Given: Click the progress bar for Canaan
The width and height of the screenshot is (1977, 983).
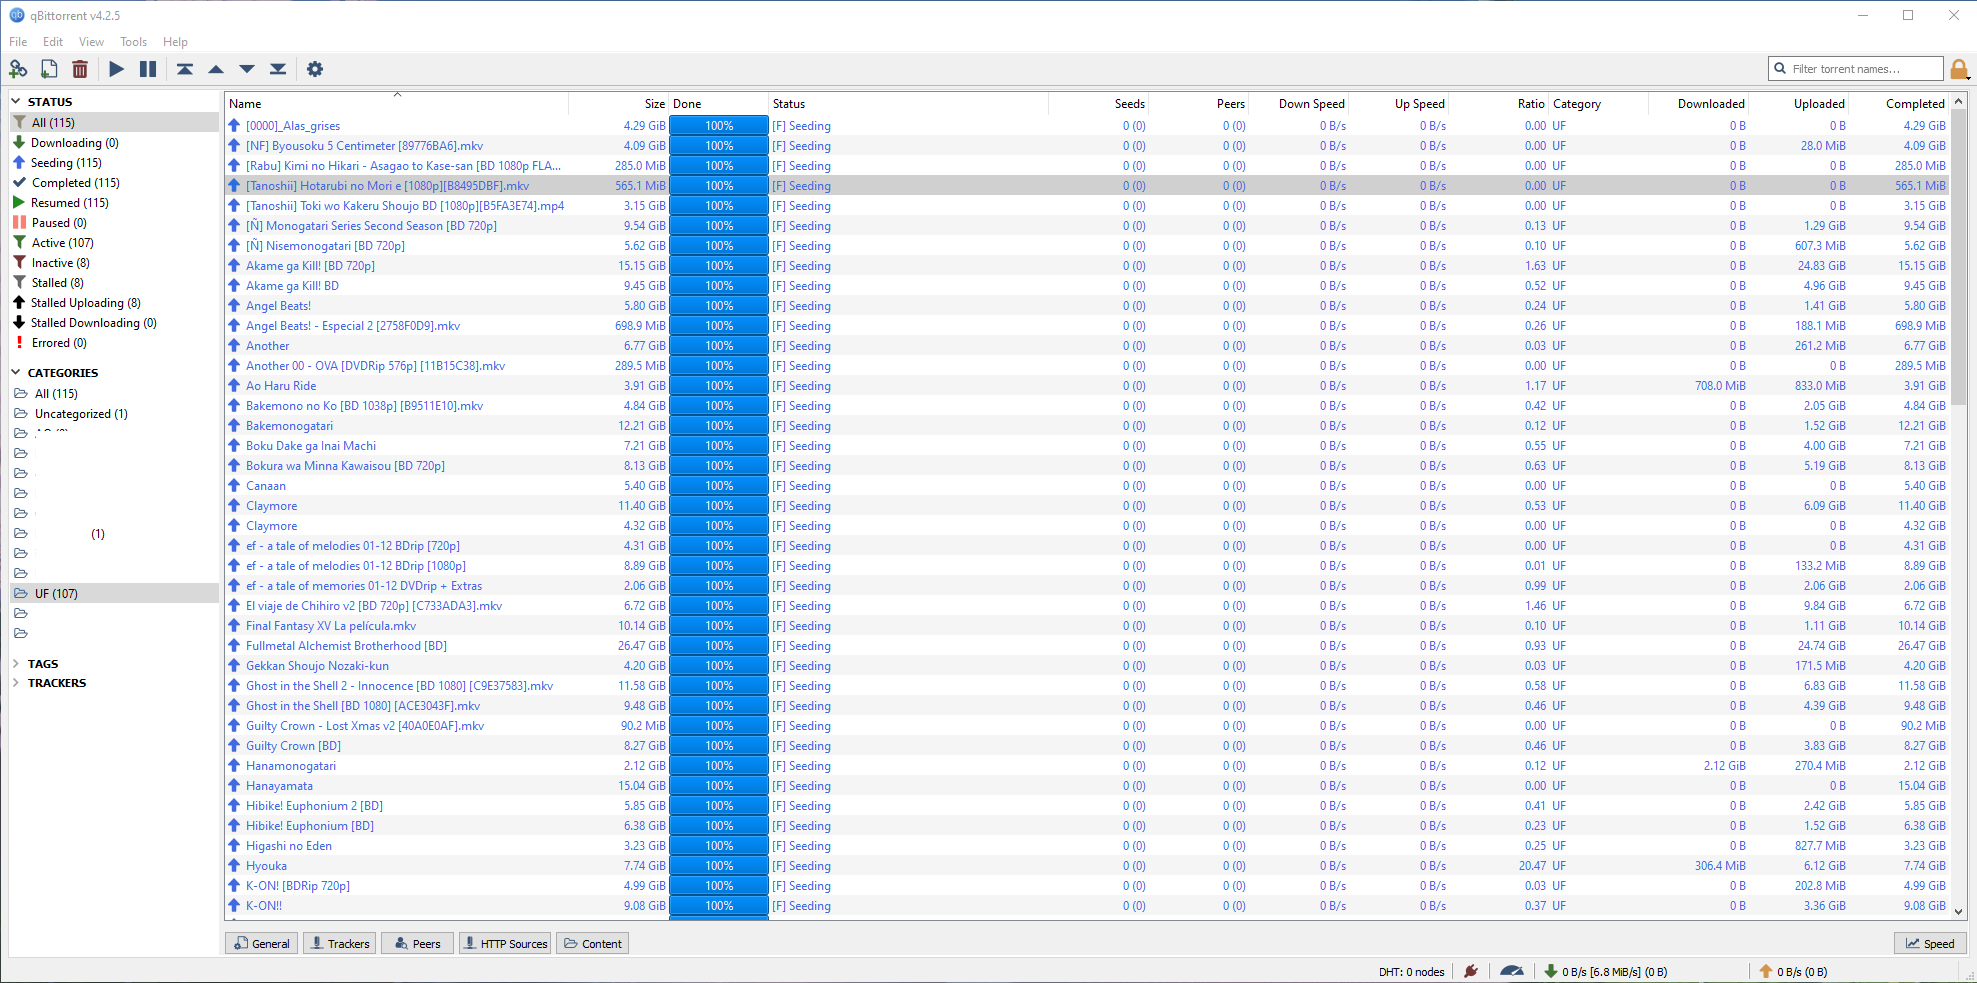Looking at the screenshot, I should click(719, 486).
